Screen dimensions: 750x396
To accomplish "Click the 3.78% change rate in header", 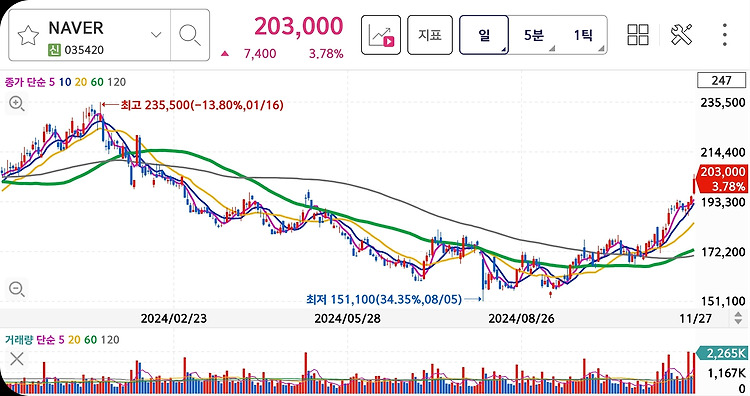I will [326, 54].
